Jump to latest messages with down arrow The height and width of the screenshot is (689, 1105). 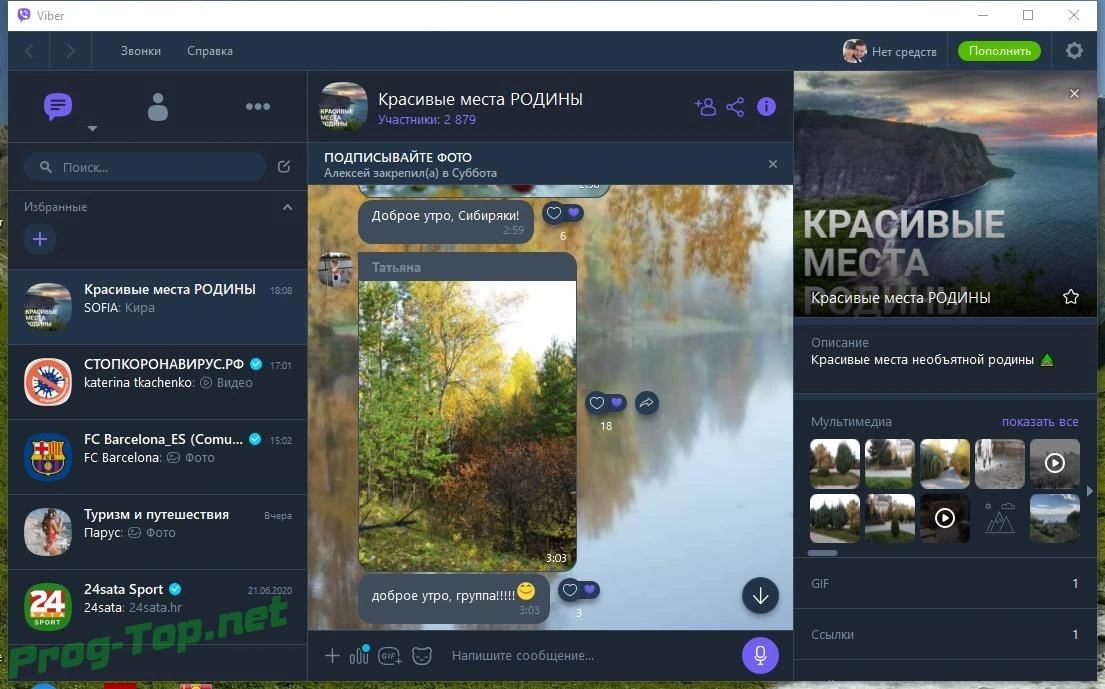(760, 596)
